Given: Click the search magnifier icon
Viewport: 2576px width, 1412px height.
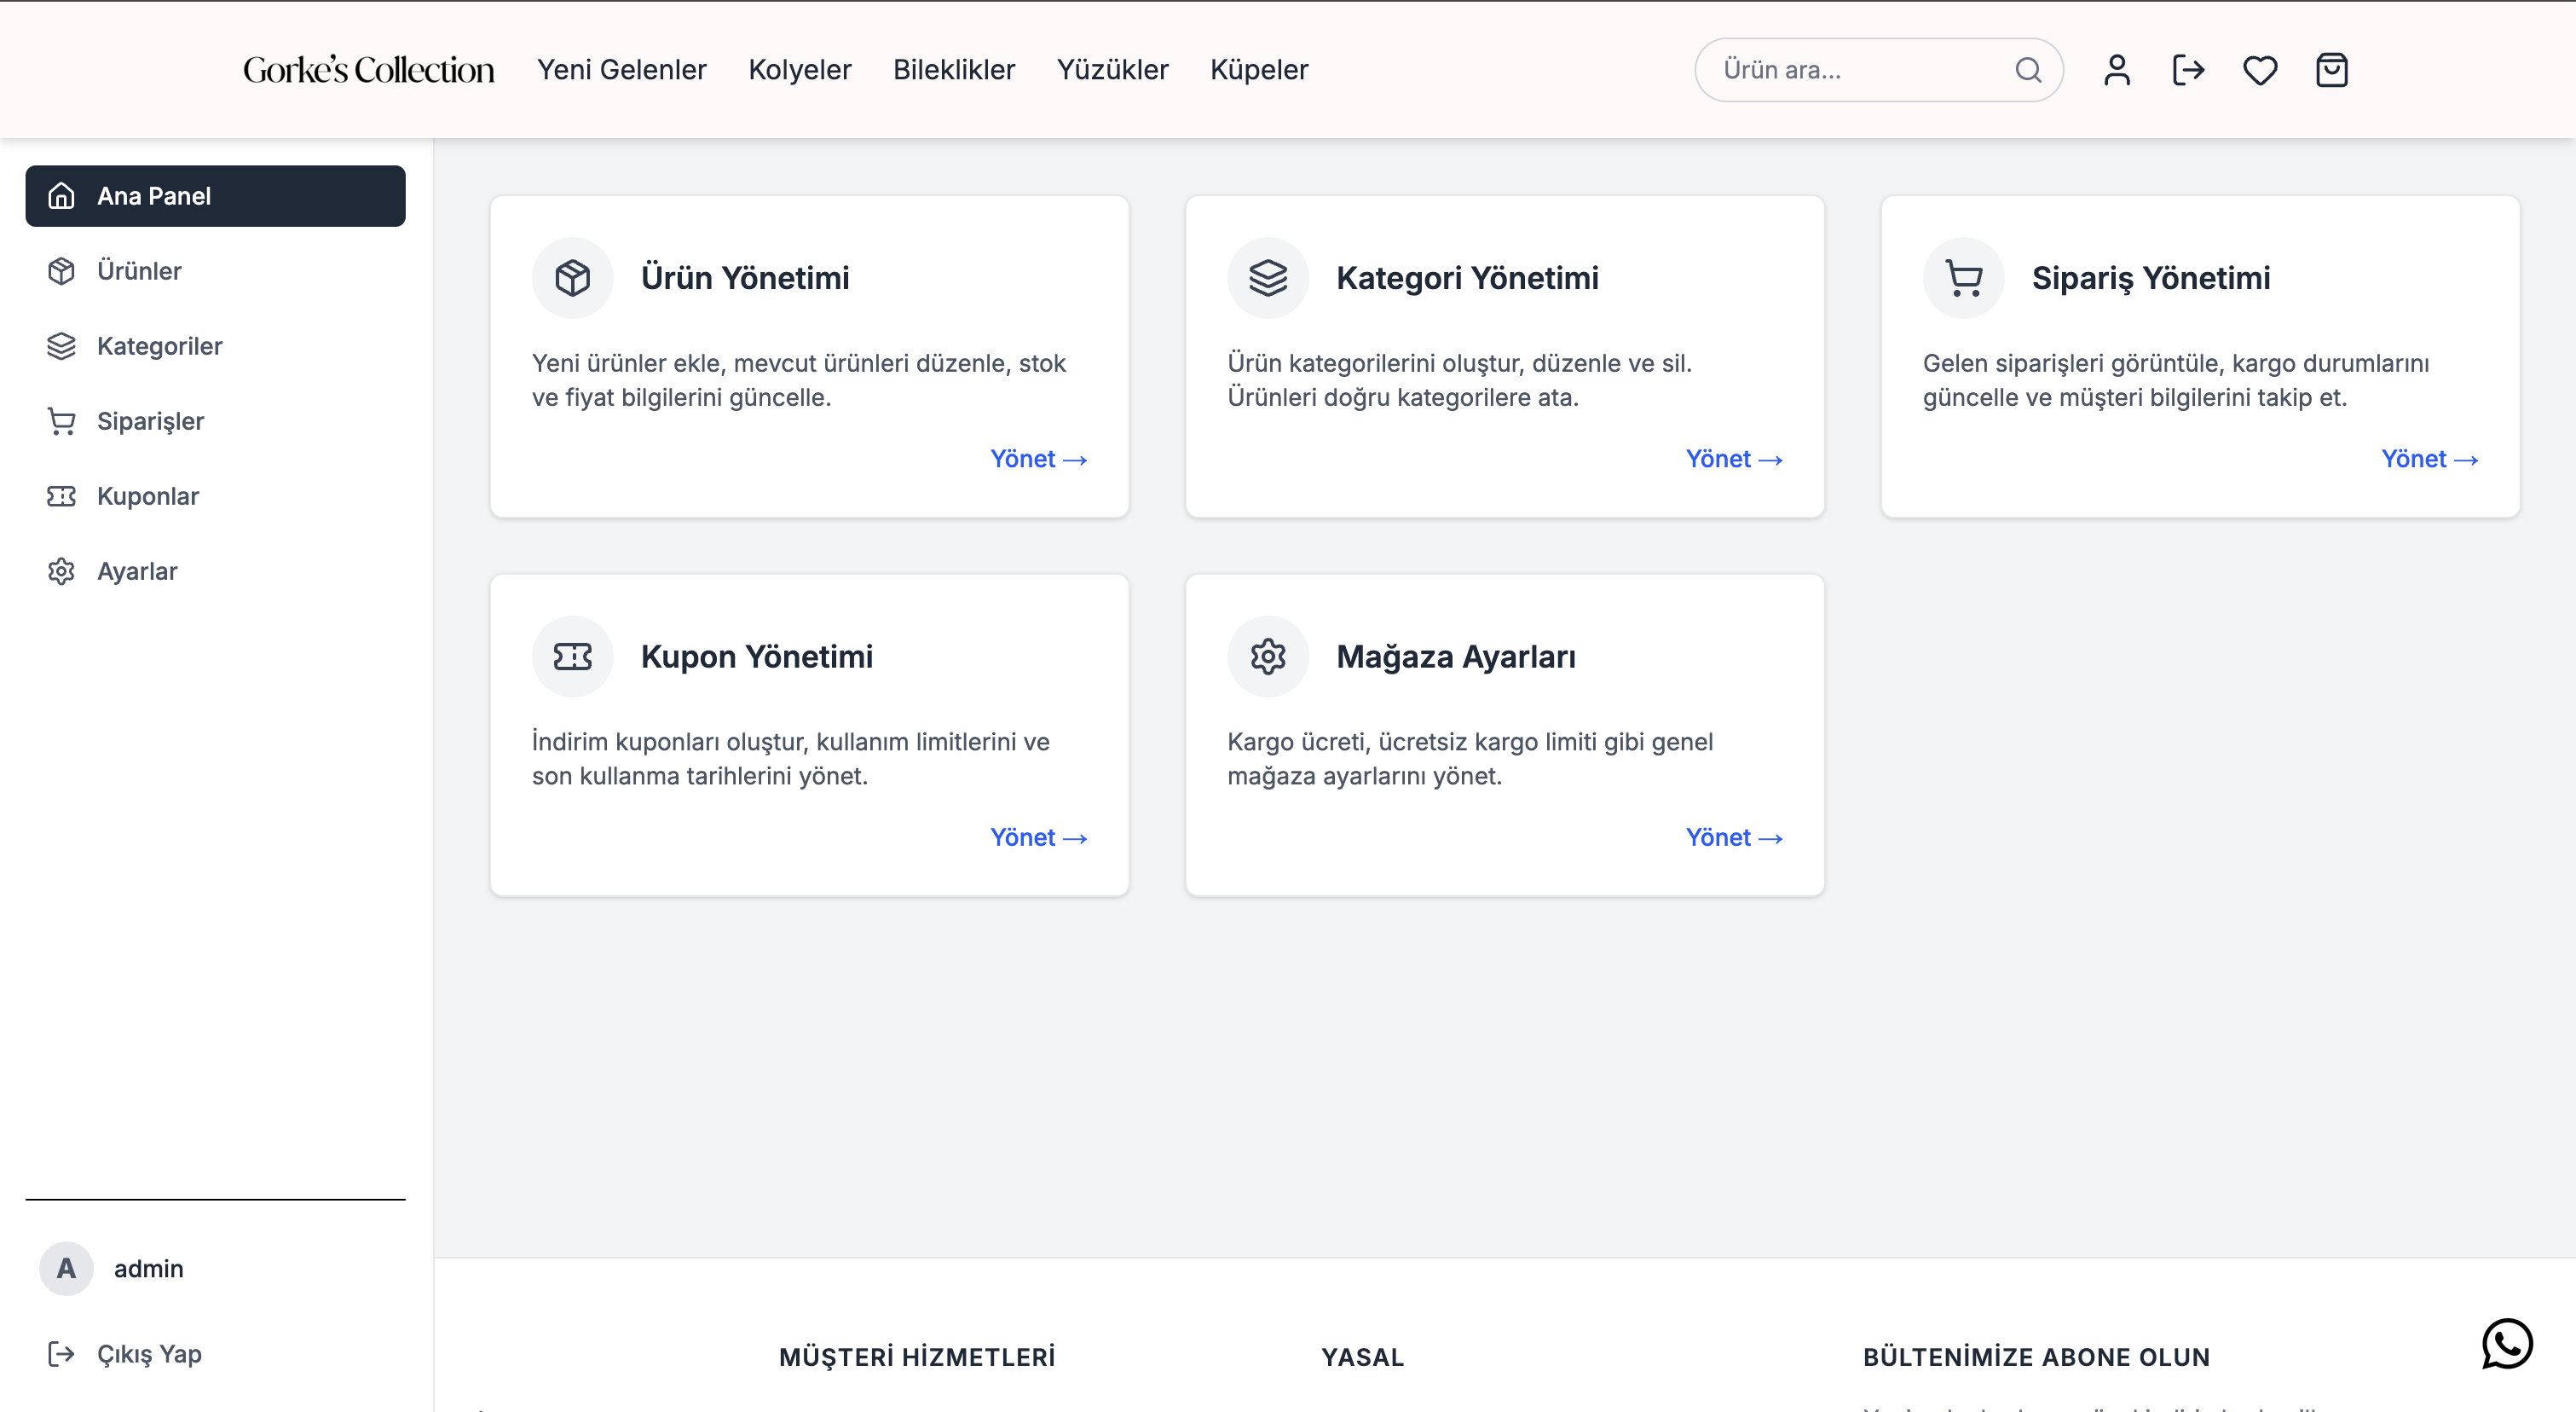Looking at the screenshot, I should (2027, 70).
